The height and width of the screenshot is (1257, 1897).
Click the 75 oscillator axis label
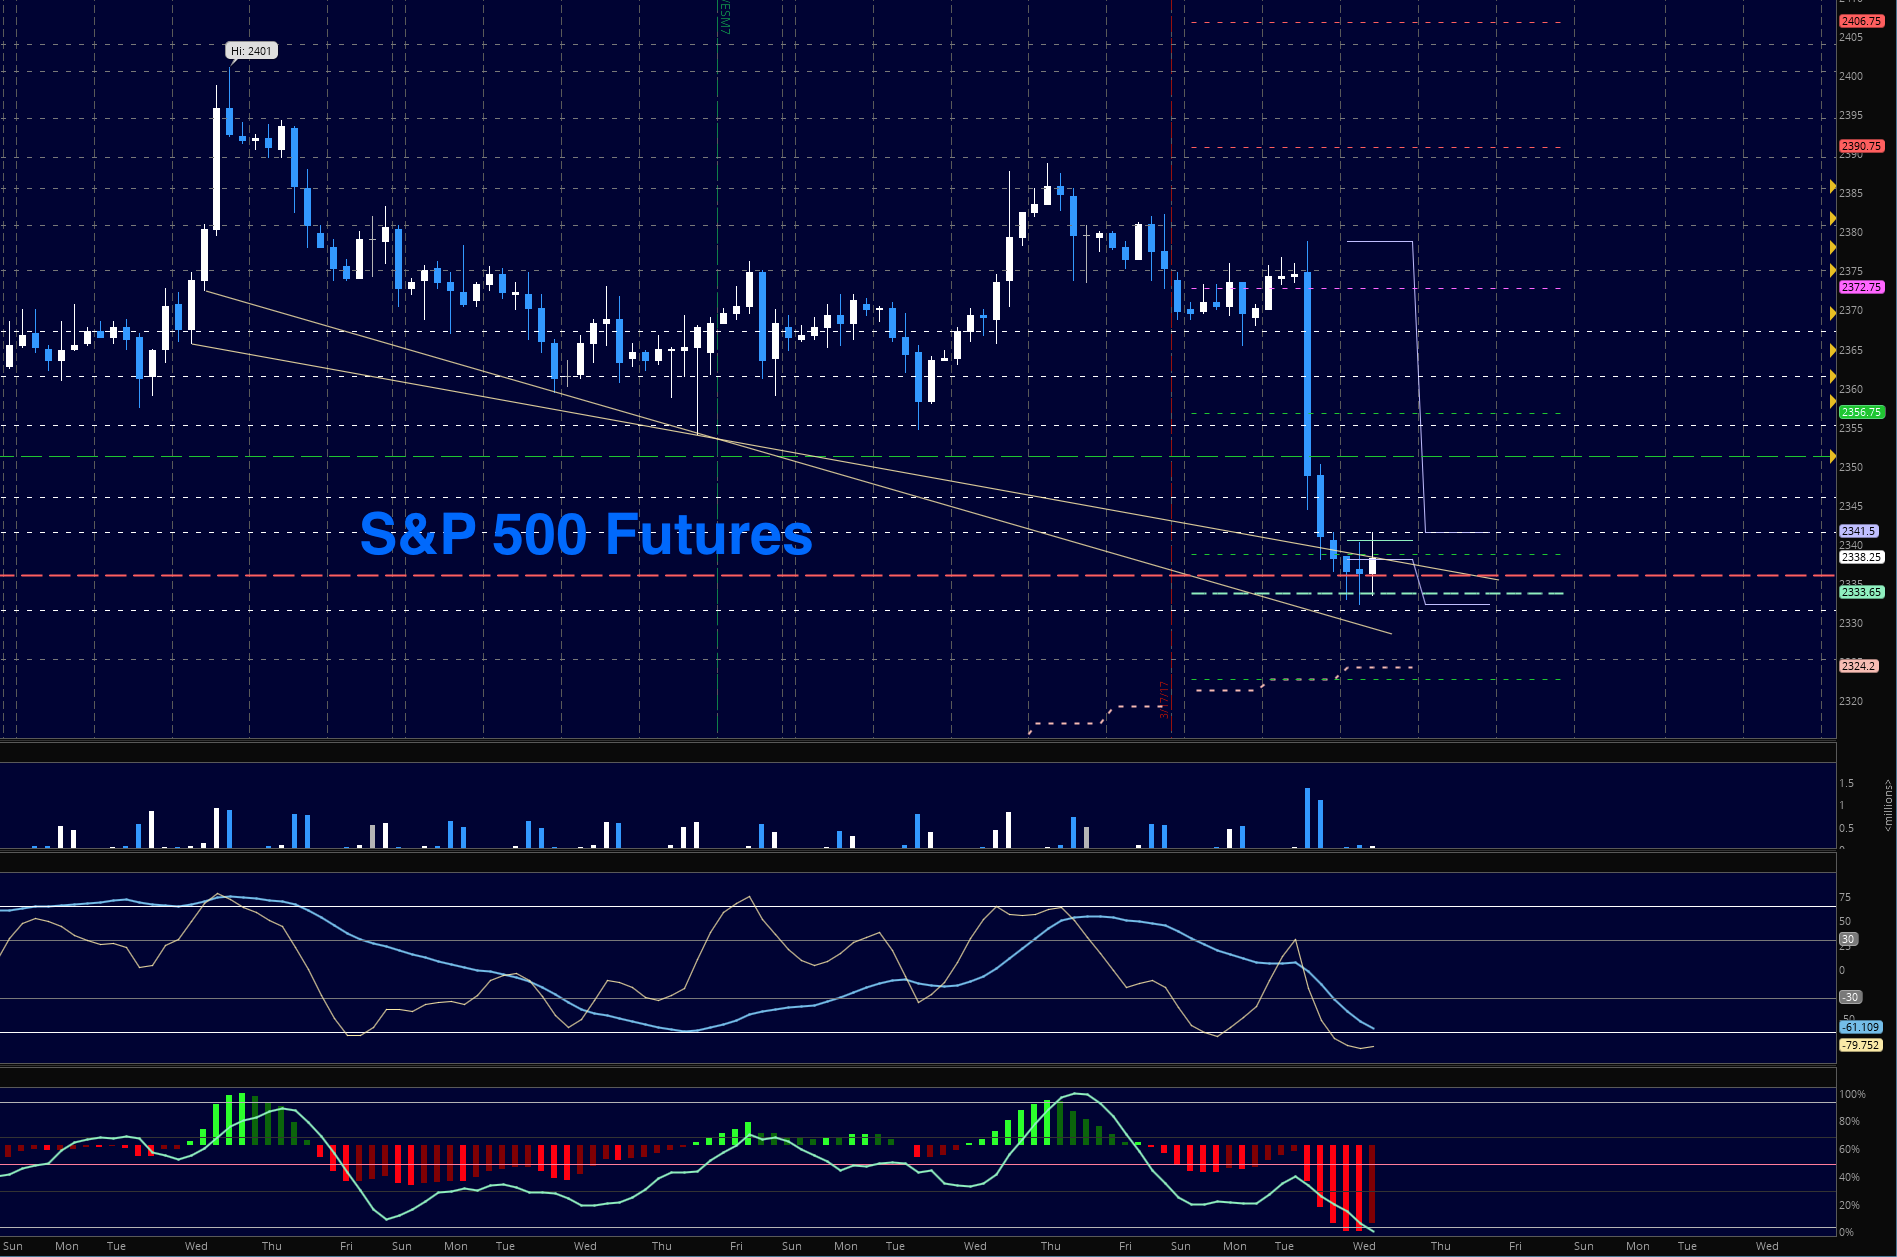point(1845,897)
